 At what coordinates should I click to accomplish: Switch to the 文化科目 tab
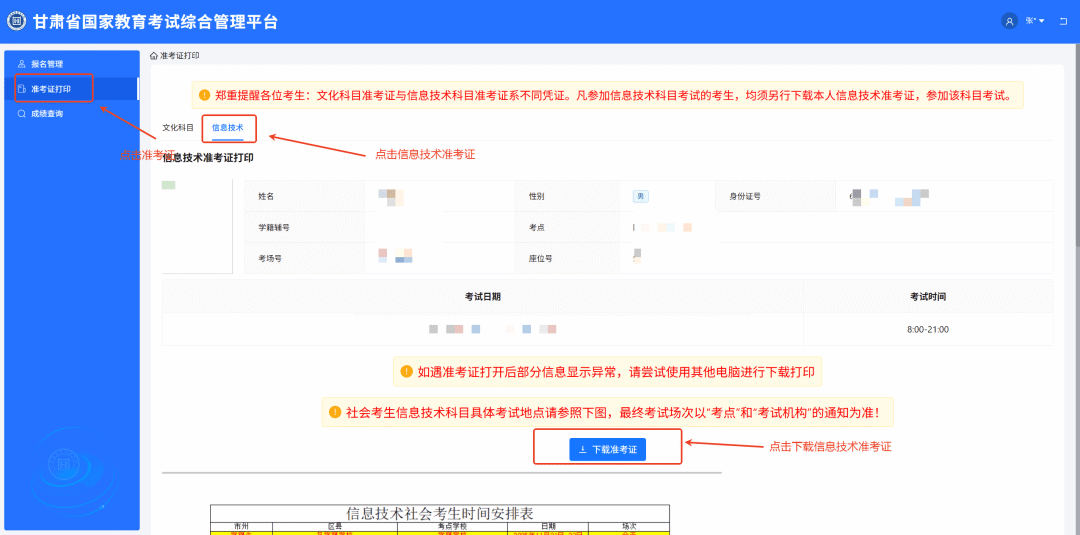tap(178, 128)
